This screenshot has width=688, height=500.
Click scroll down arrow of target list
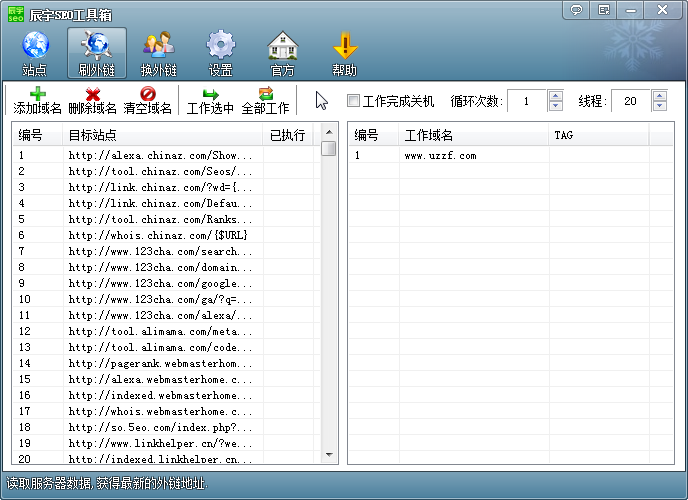[329, 455]
